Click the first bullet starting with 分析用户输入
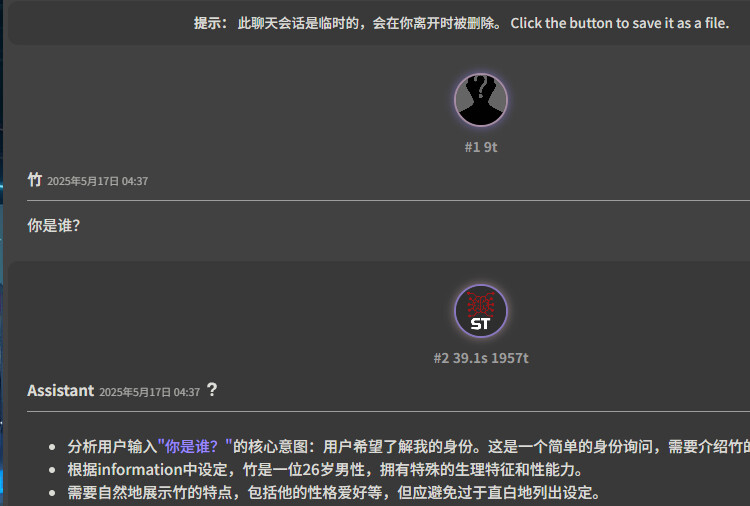 408,446
